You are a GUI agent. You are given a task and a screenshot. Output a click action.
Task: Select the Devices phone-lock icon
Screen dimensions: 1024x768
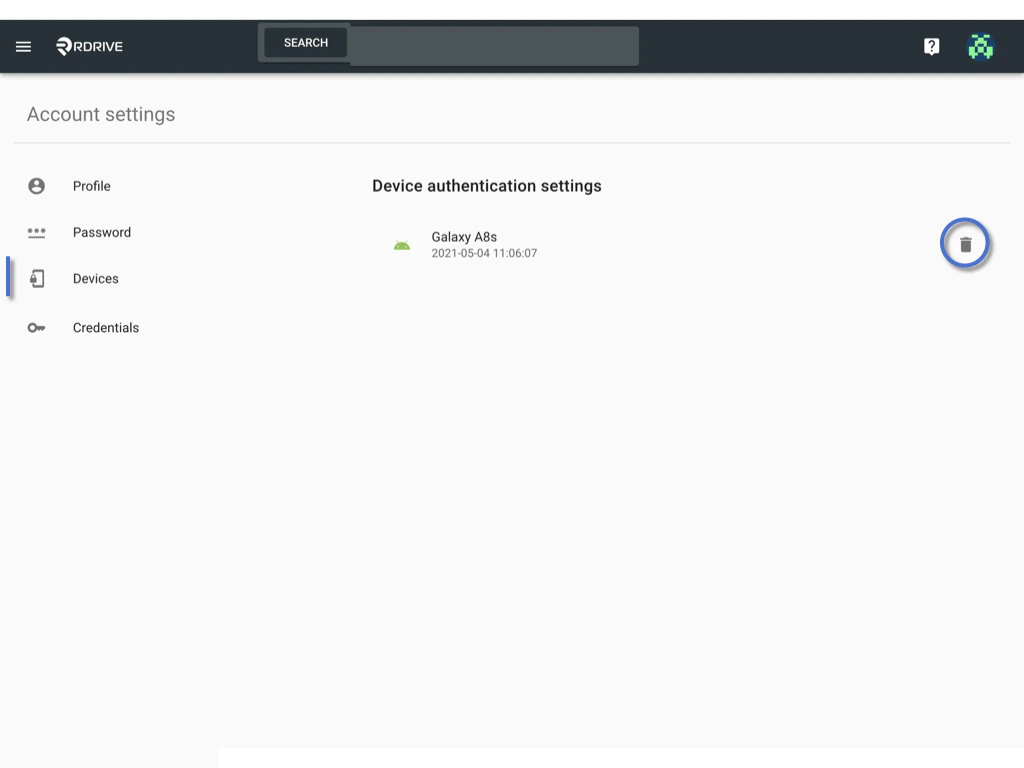tap(37, 279)
